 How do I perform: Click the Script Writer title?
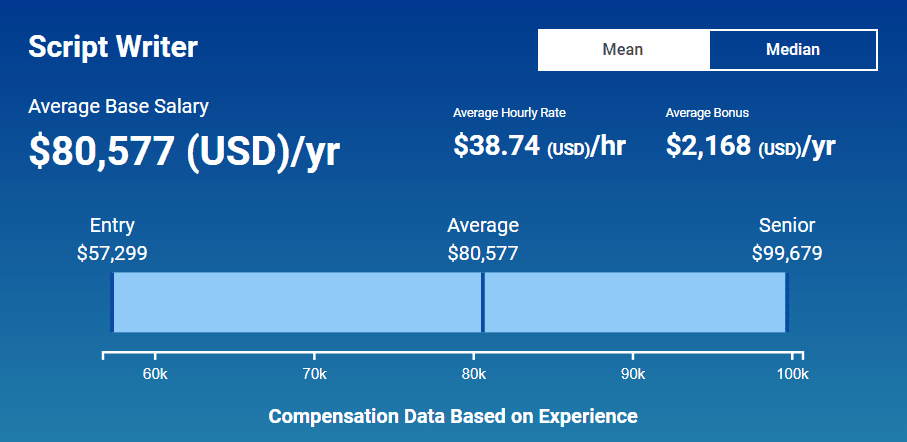[x=113, y=47]
